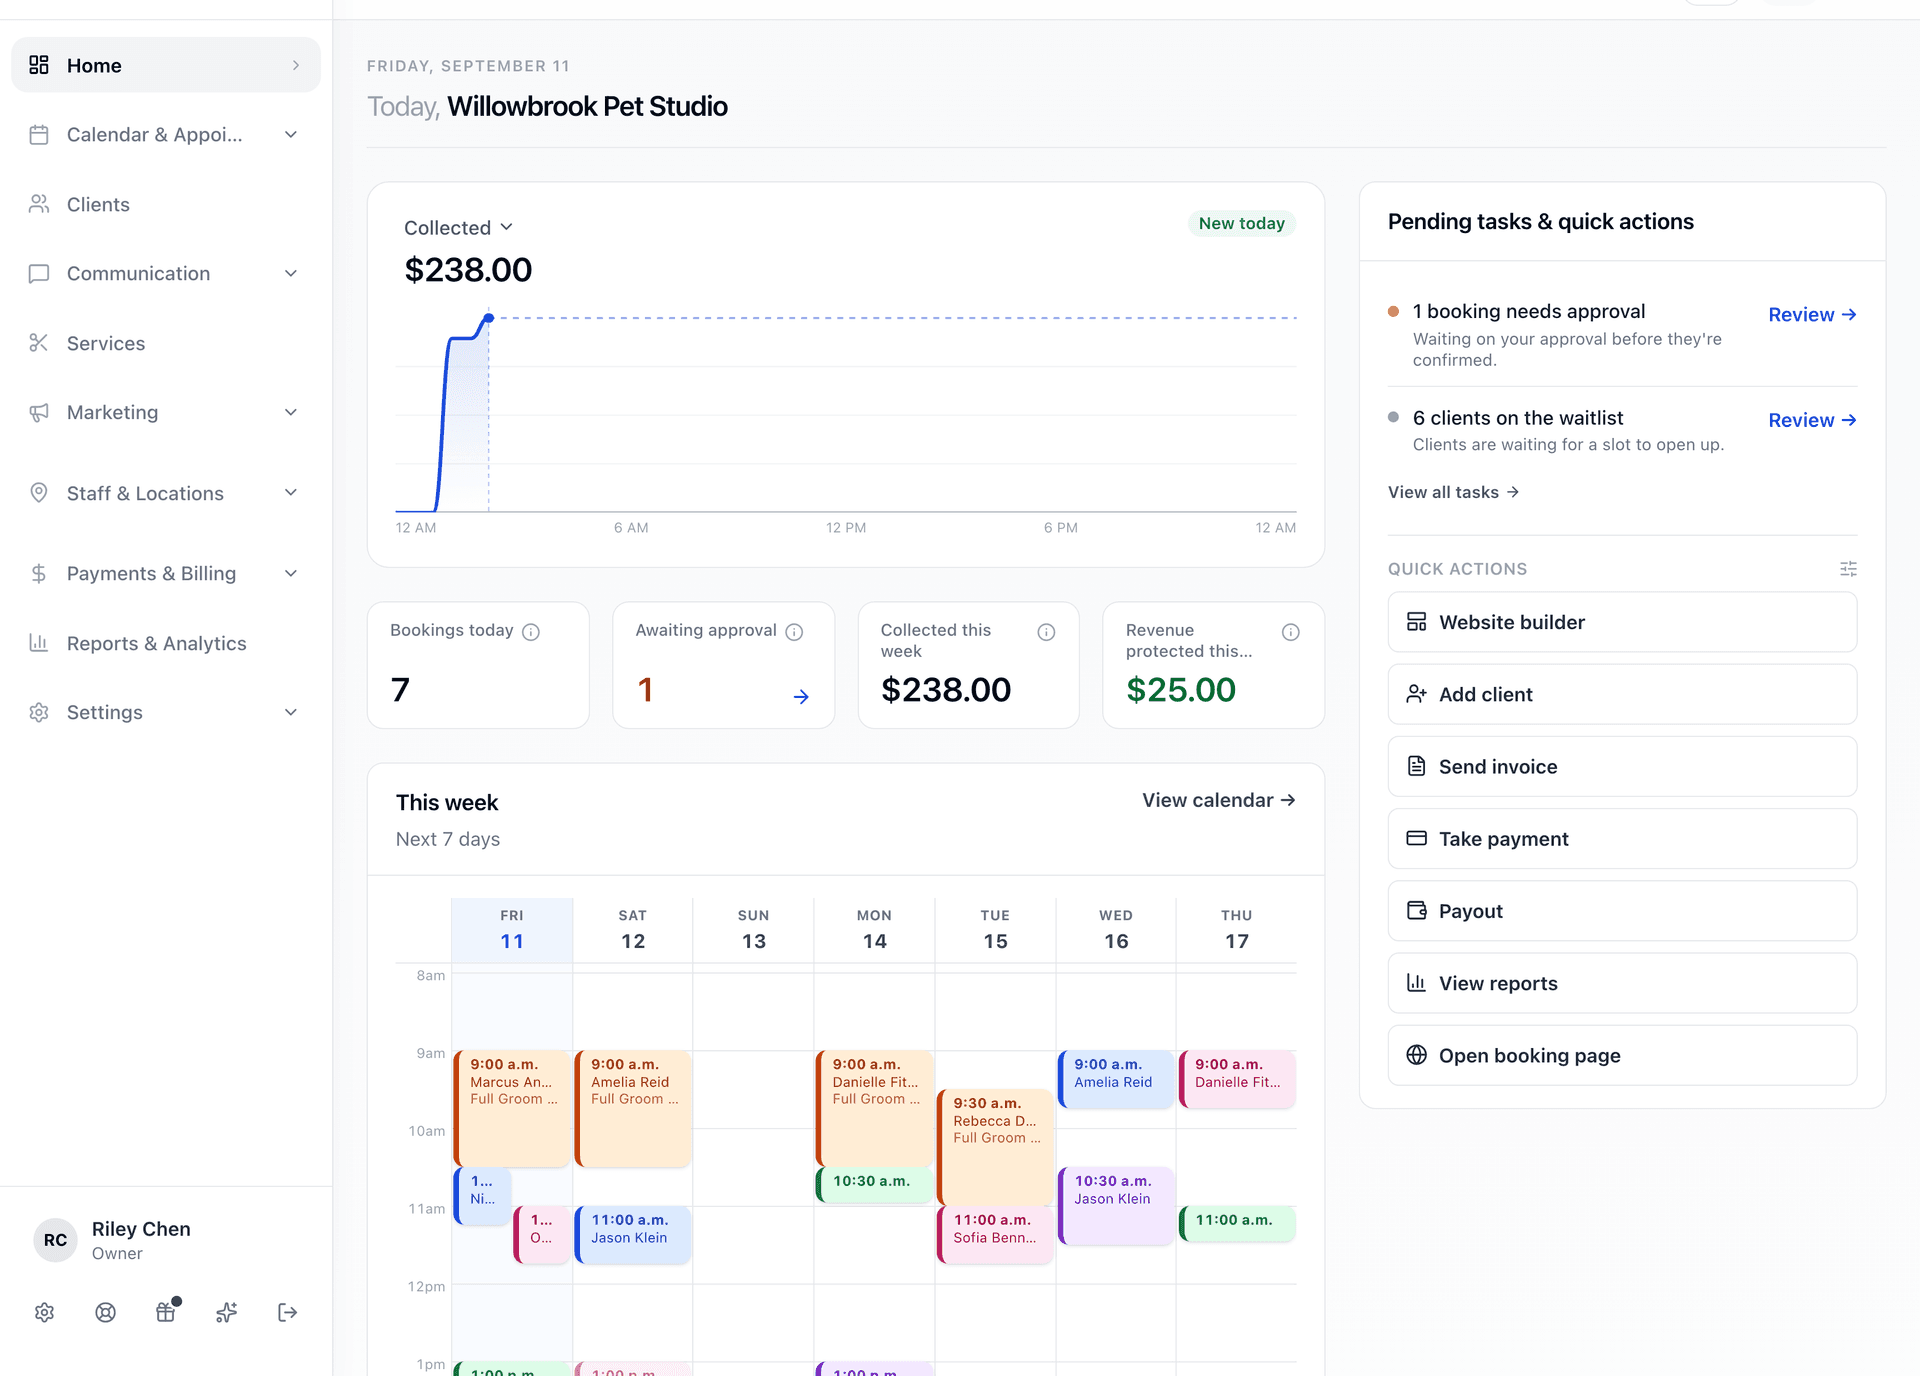This screenshot has width=1920, height=1376.
Task: Open Amelia Reid Saturday 9:00 a.m. appointment
Action: 633,1108
